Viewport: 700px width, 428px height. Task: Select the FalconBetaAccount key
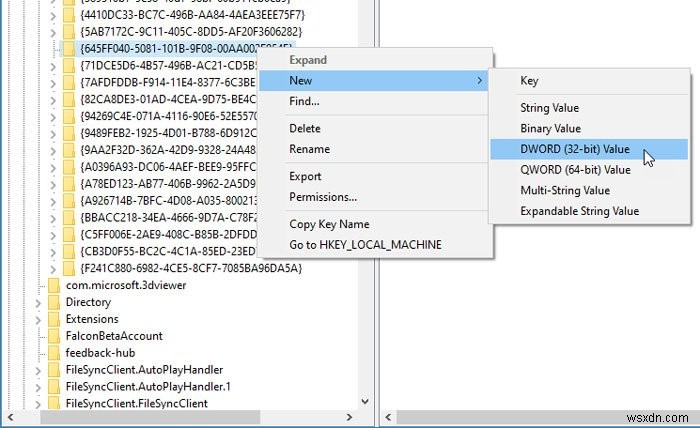114,336
